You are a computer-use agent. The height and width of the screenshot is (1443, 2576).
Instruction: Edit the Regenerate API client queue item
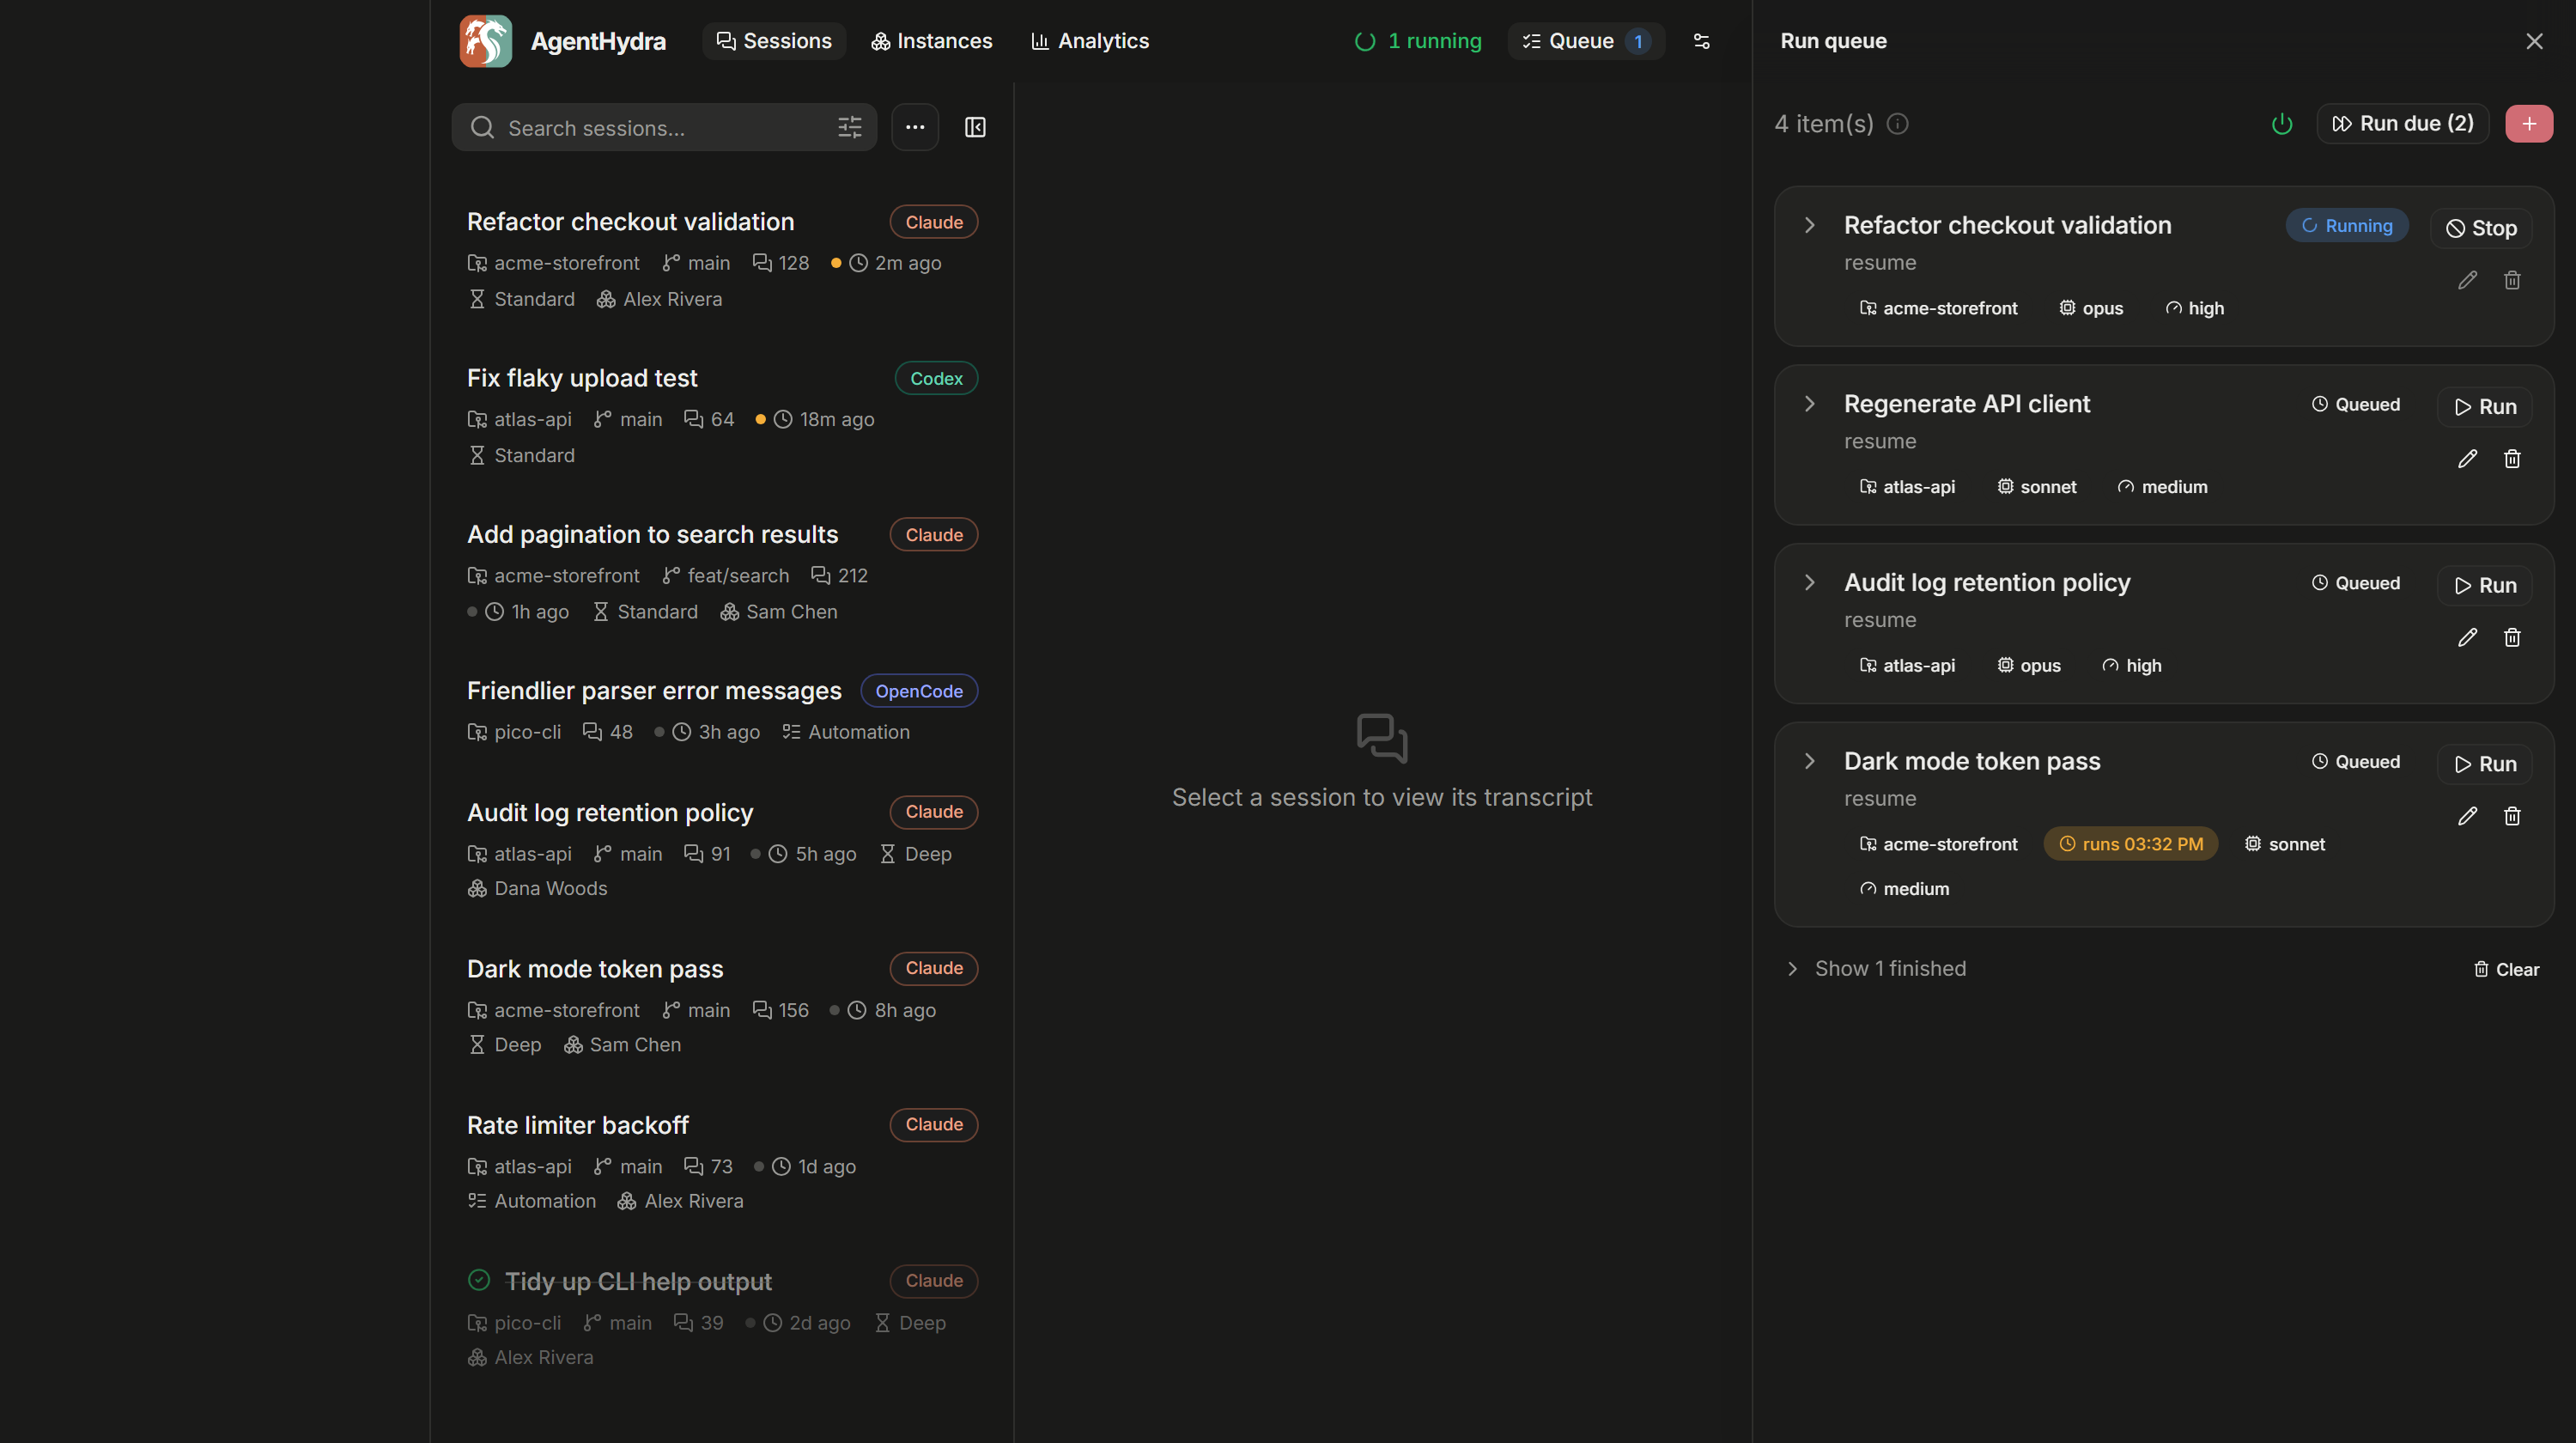coord(2466,459)
